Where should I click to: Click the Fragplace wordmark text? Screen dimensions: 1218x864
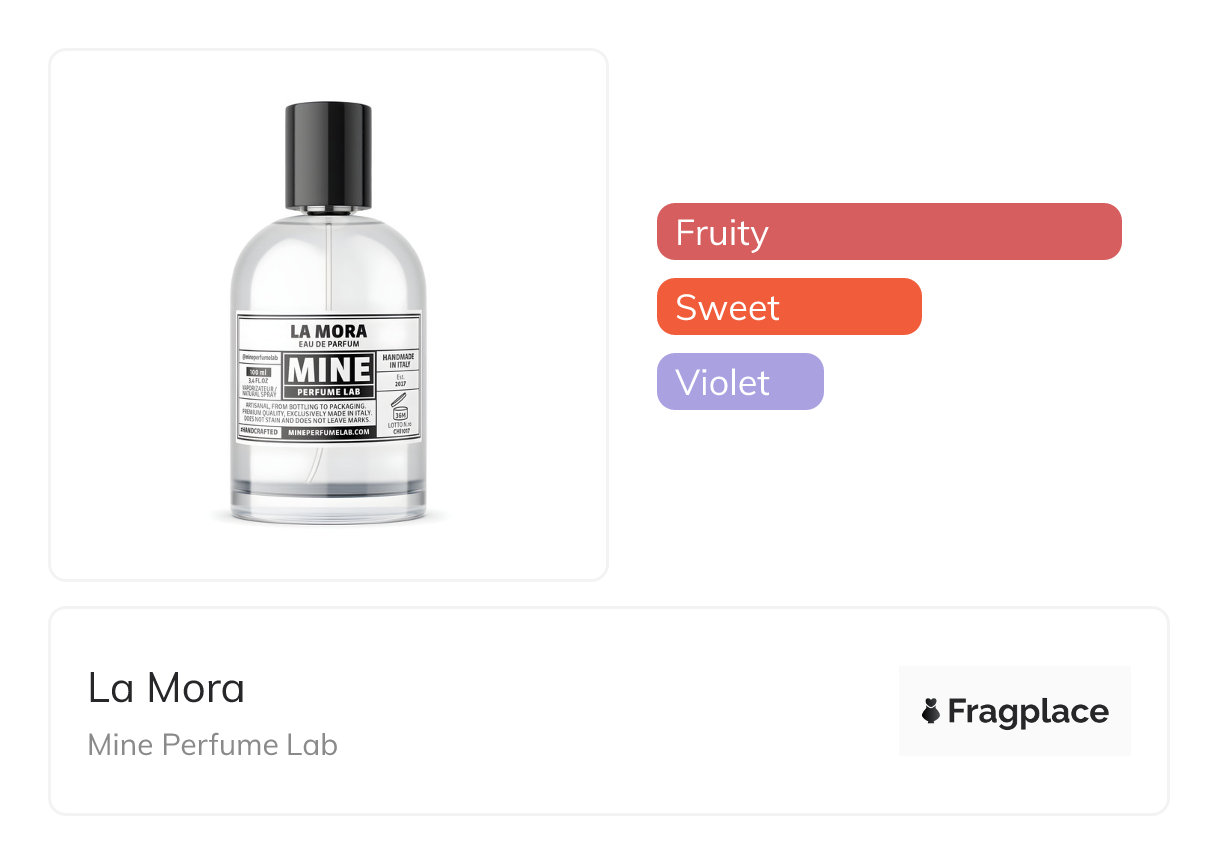pyautogui.click(x=1027, y=711)
